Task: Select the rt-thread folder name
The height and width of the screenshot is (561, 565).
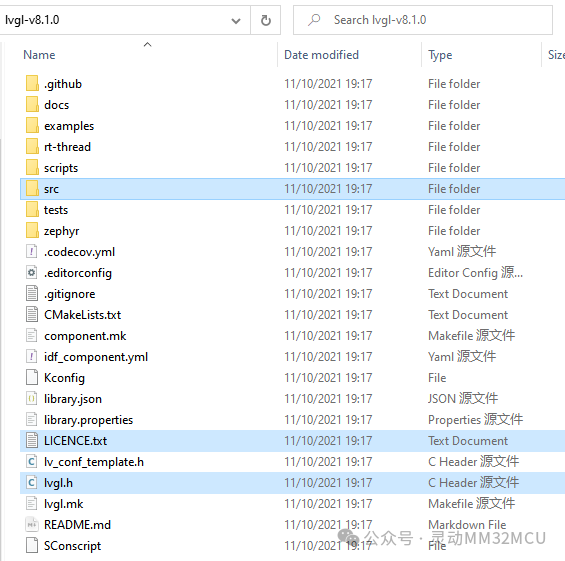Action: tap(67, 147)
